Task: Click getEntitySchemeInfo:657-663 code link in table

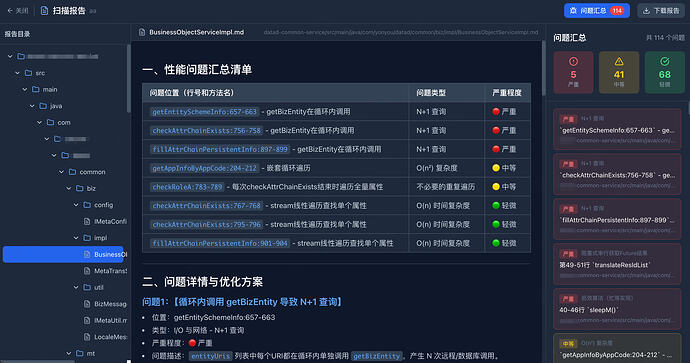Action: coord(204,112)
